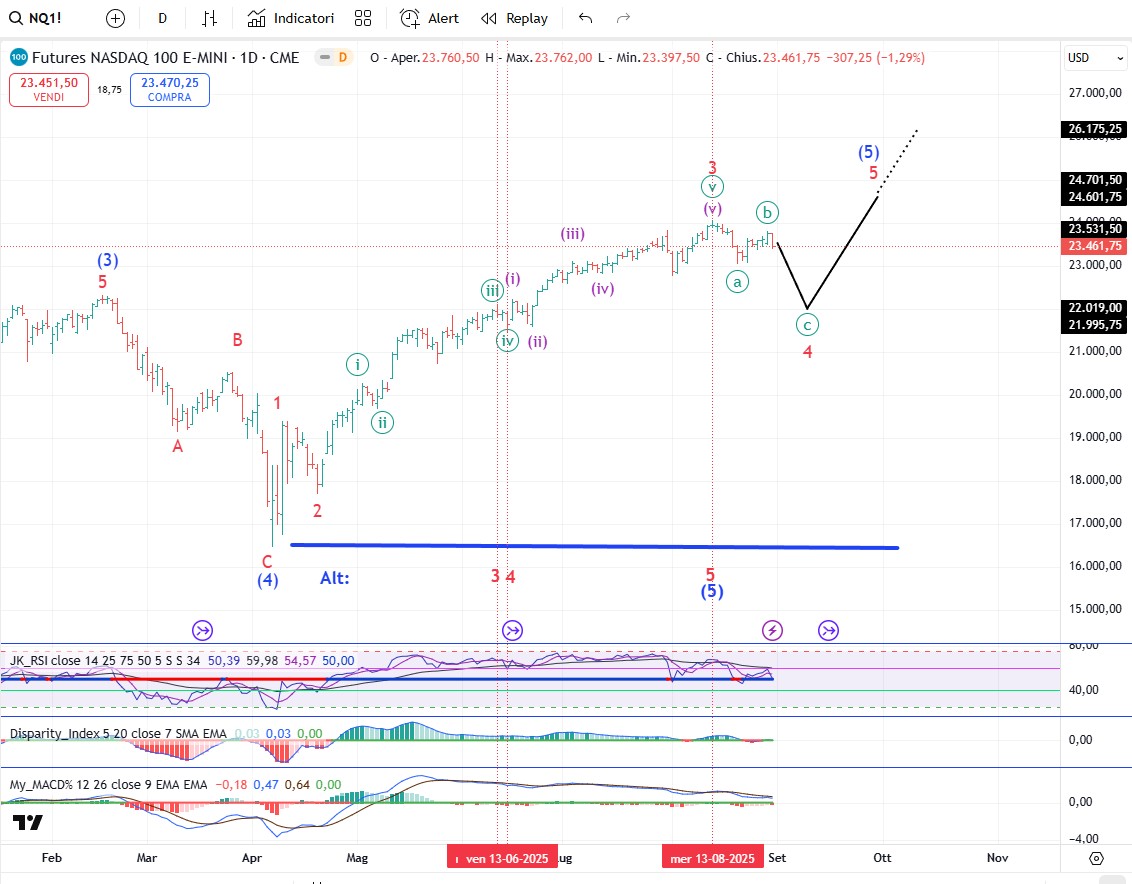Undo the last chart action
Viewport: 1132px width, 884px height.
coord(585,19)
